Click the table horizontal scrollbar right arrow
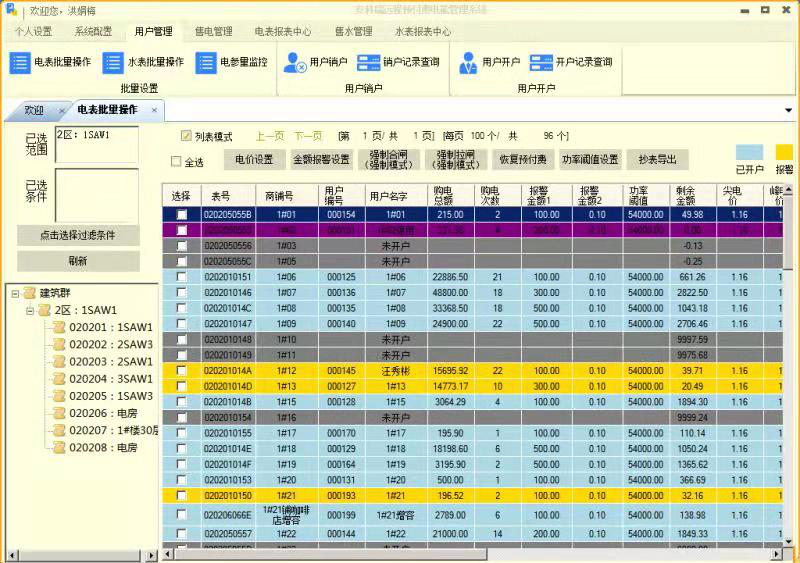Screen dimensions: 800x563 pyautogui.click(x=777, y=554)
